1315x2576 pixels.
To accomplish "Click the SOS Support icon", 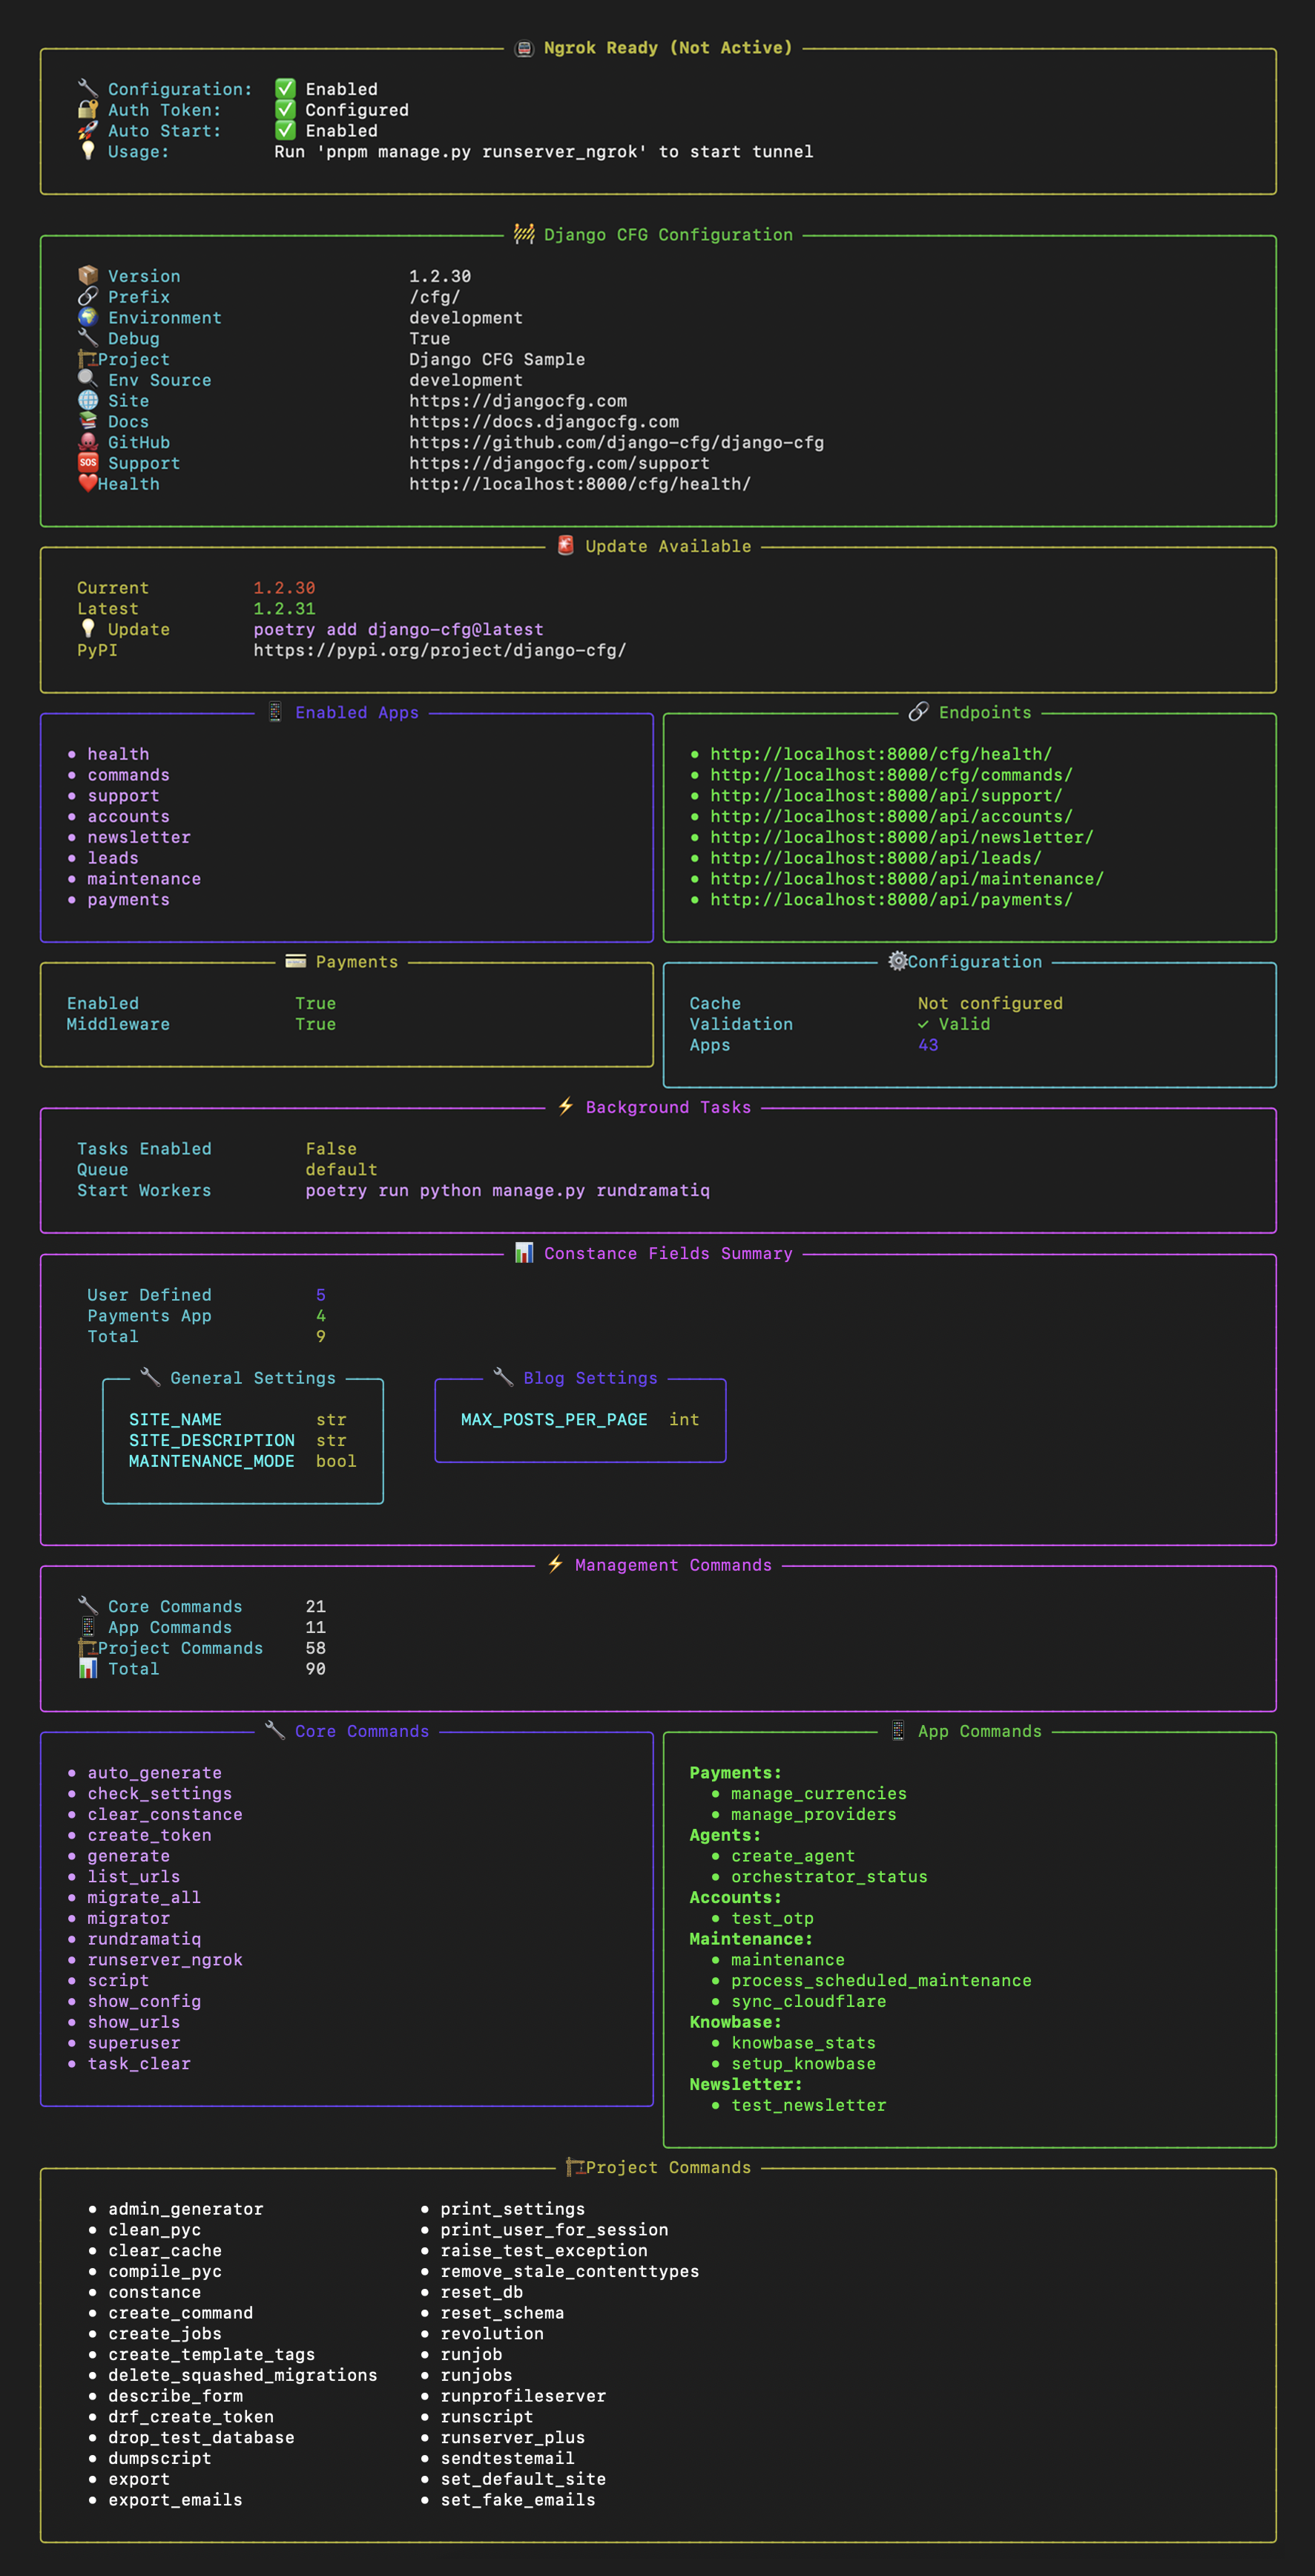I will tap(88, 462).
